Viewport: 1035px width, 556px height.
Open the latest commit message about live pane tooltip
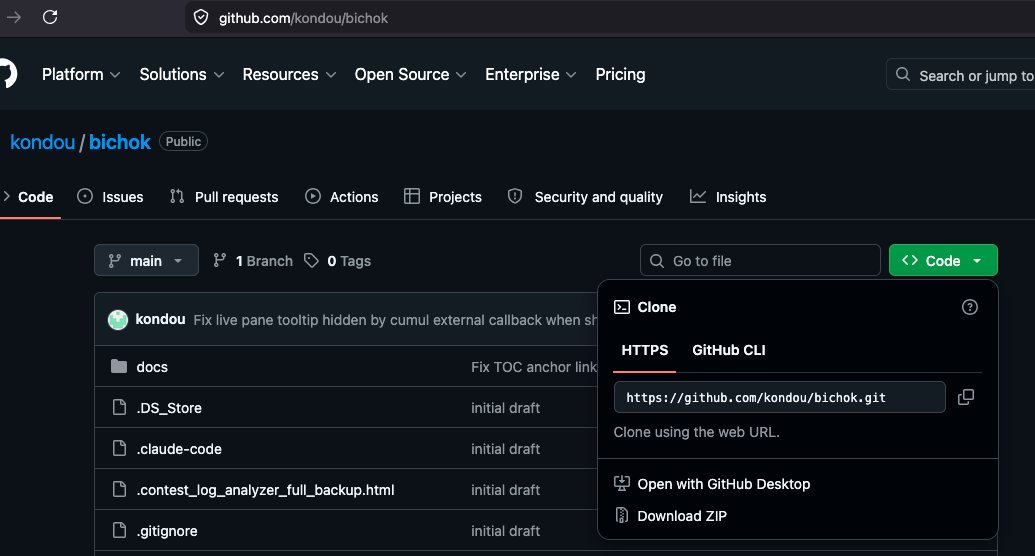[395, 320]
